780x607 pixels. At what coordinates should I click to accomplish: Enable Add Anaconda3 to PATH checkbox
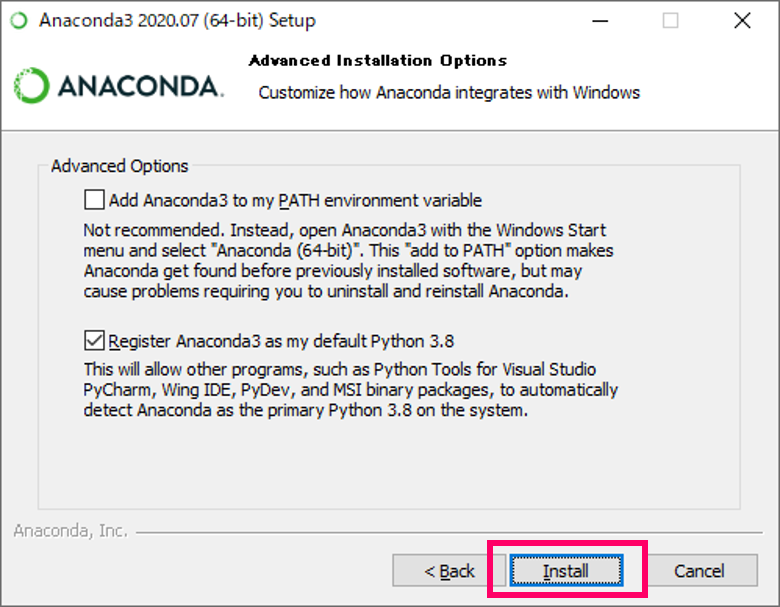[x=94, y=200]
